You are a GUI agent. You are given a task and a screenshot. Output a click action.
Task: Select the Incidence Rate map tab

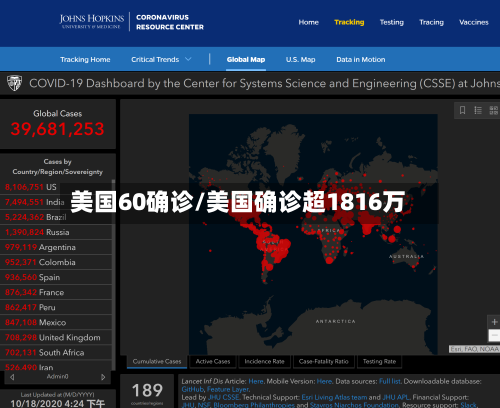tap(264, 361)
